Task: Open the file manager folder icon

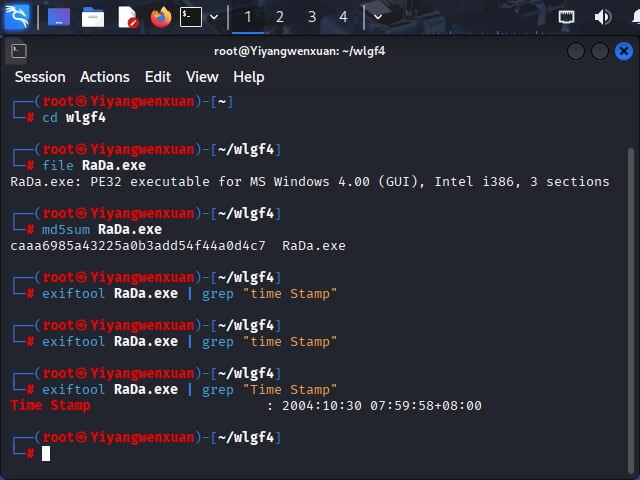Action: [93, 18]
